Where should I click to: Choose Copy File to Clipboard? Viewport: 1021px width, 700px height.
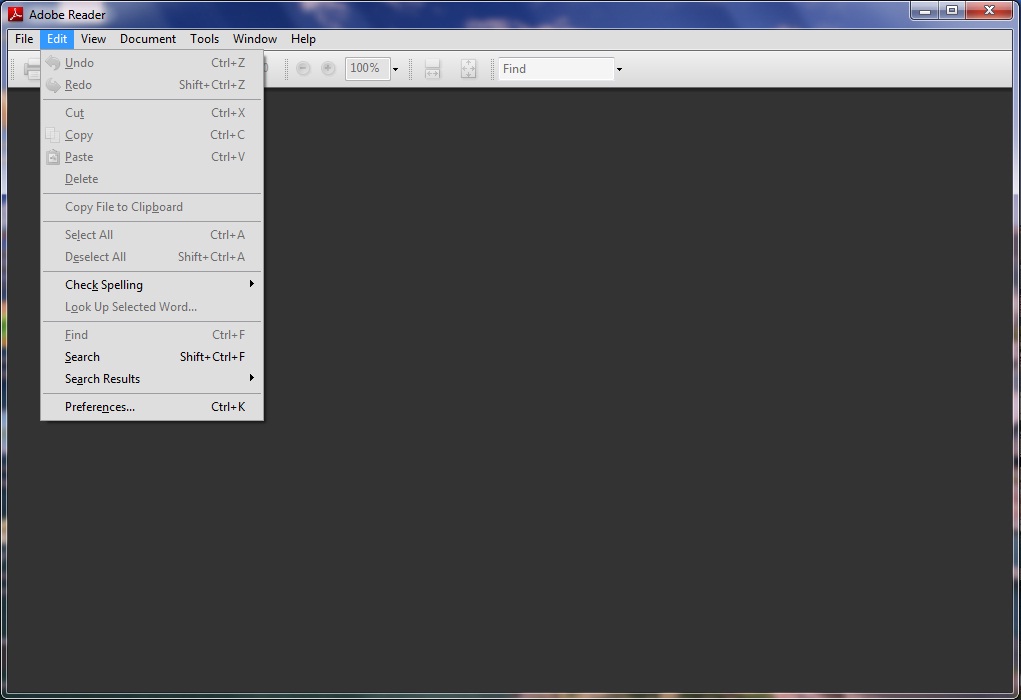click(152, 207)
